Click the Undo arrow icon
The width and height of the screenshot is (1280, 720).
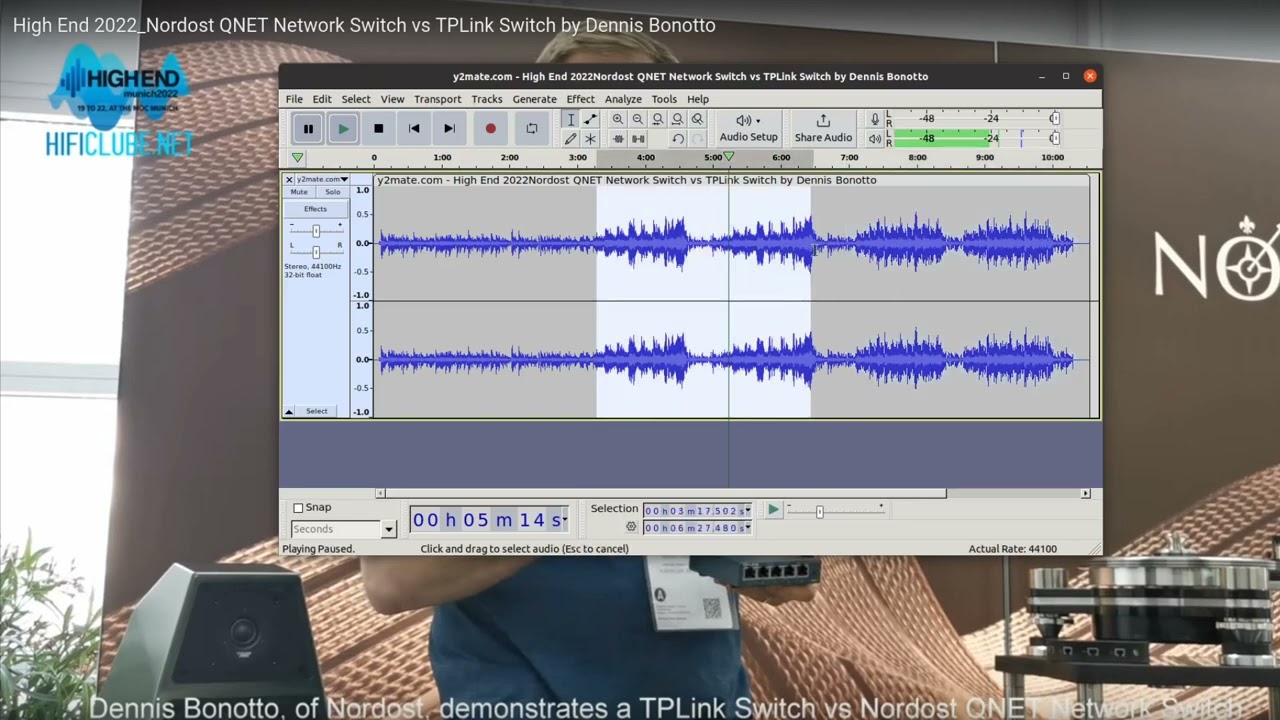coord(678,139)
